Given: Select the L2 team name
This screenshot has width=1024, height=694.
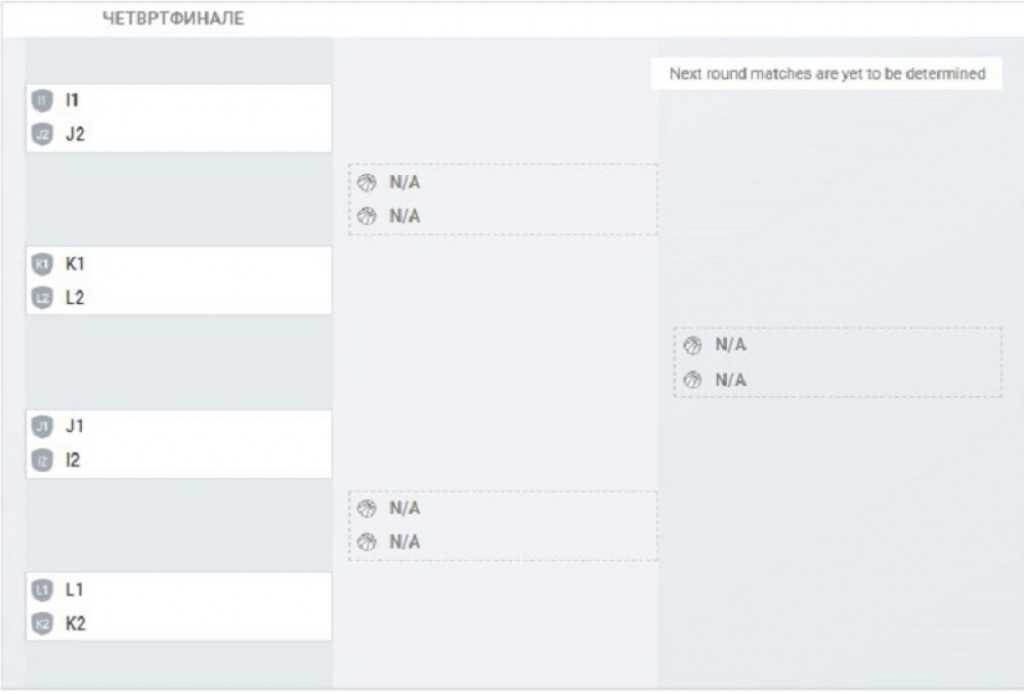Looking at the screenshot, I should point(75,298).
